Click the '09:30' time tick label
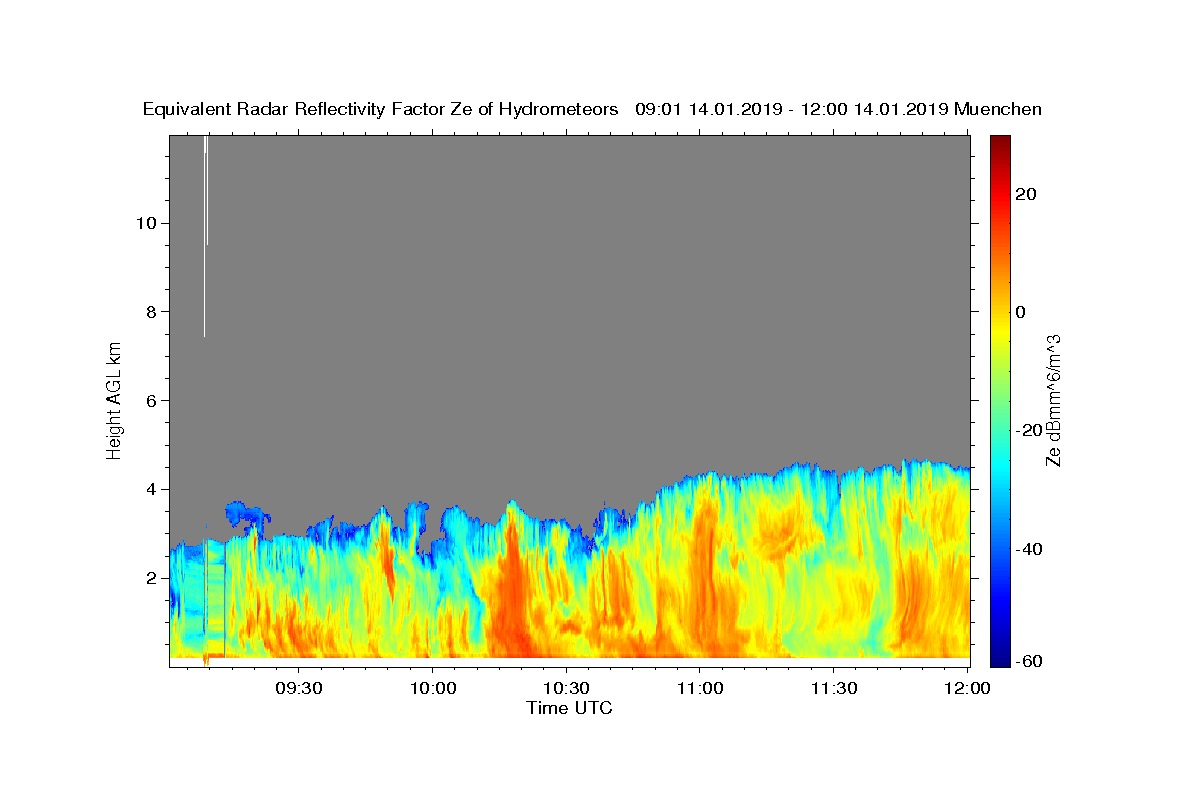 pos(298,688)
